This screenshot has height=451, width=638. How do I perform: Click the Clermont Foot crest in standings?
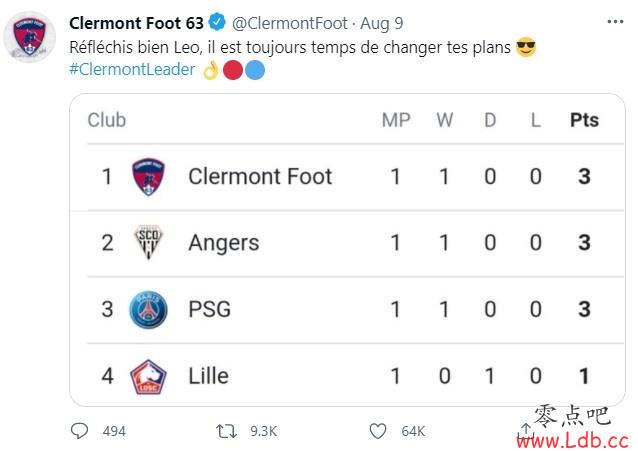[x=149, y=177]
